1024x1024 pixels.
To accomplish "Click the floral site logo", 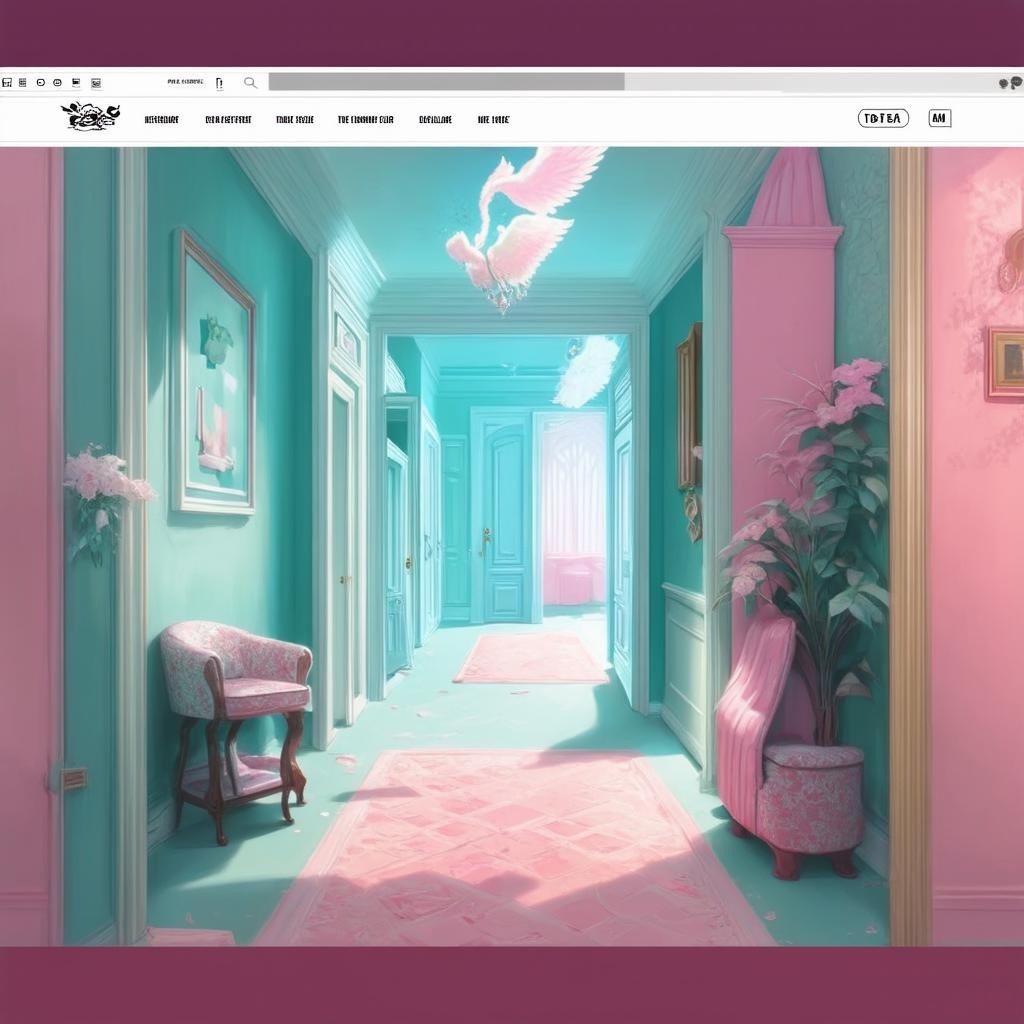I will (90, 116).
